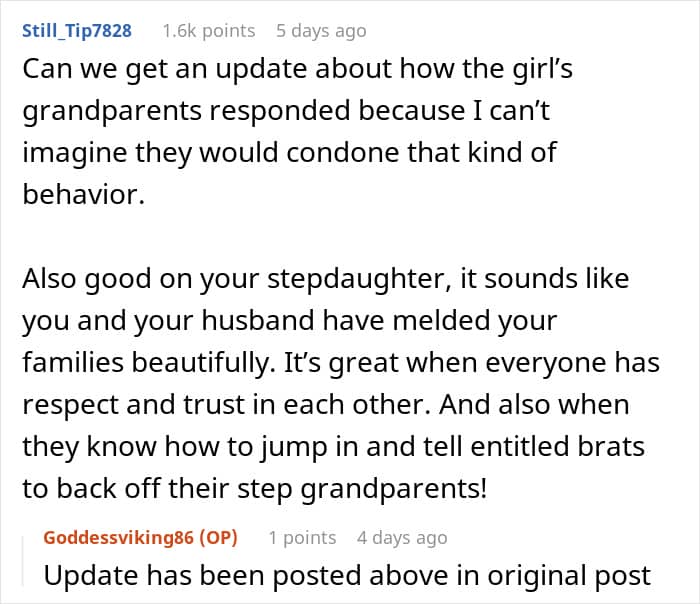
Task: Click the 1 points reply score
Action: [302, 537]
